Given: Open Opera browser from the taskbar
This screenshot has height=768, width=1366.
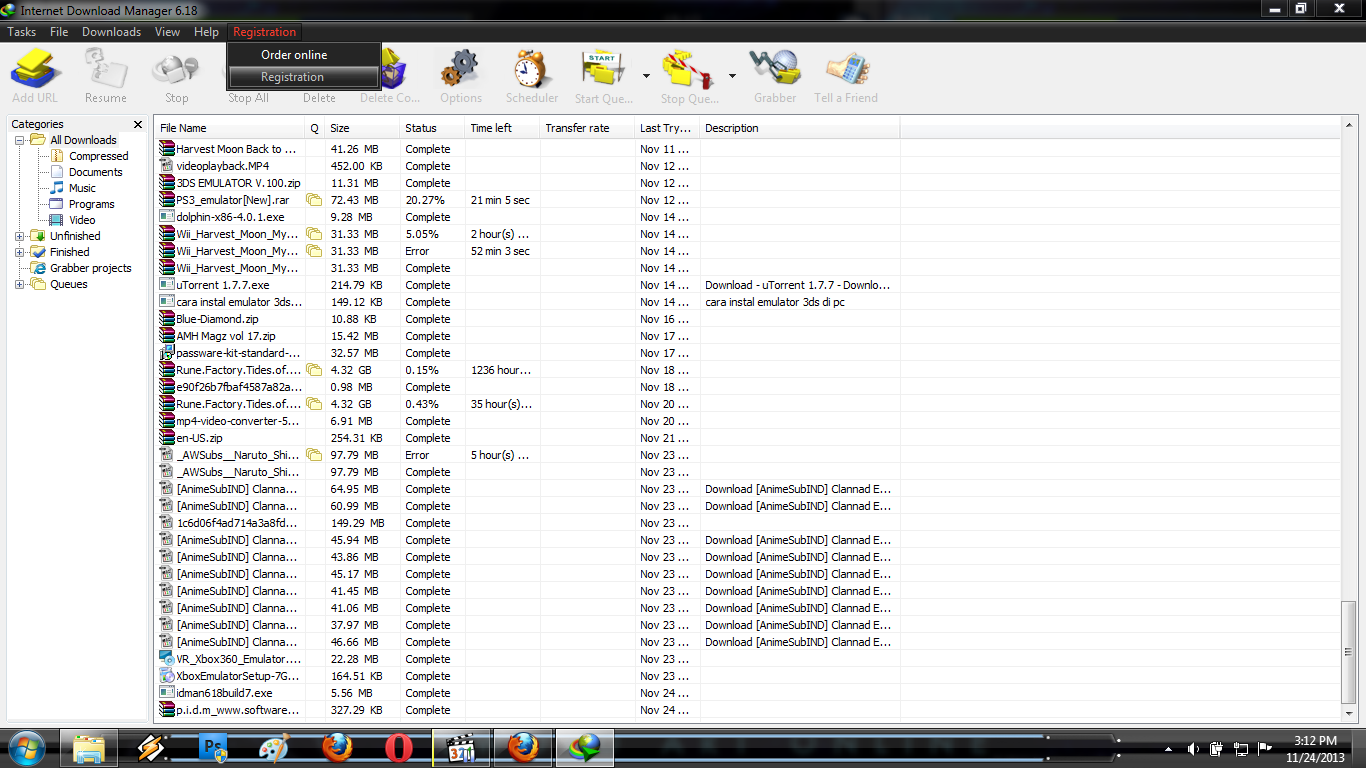Looking at the screenshot, I should pos(399,747).
